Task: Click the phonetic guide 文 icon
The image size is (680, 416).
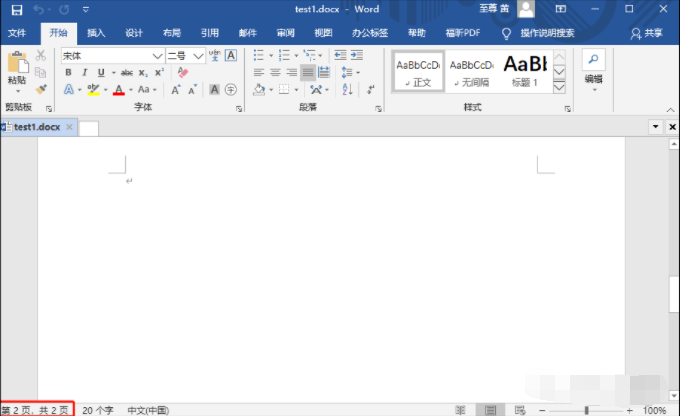Action: click(x=215, y=55)
